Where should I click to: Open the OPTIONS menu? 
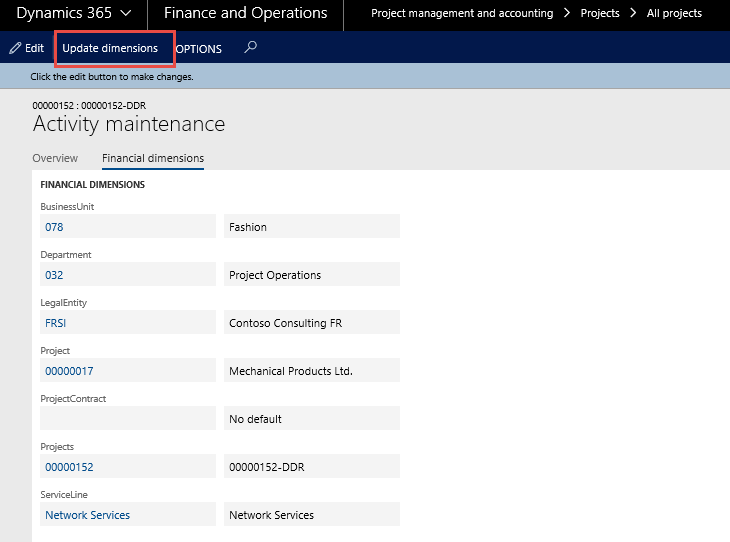pos(199,49)
